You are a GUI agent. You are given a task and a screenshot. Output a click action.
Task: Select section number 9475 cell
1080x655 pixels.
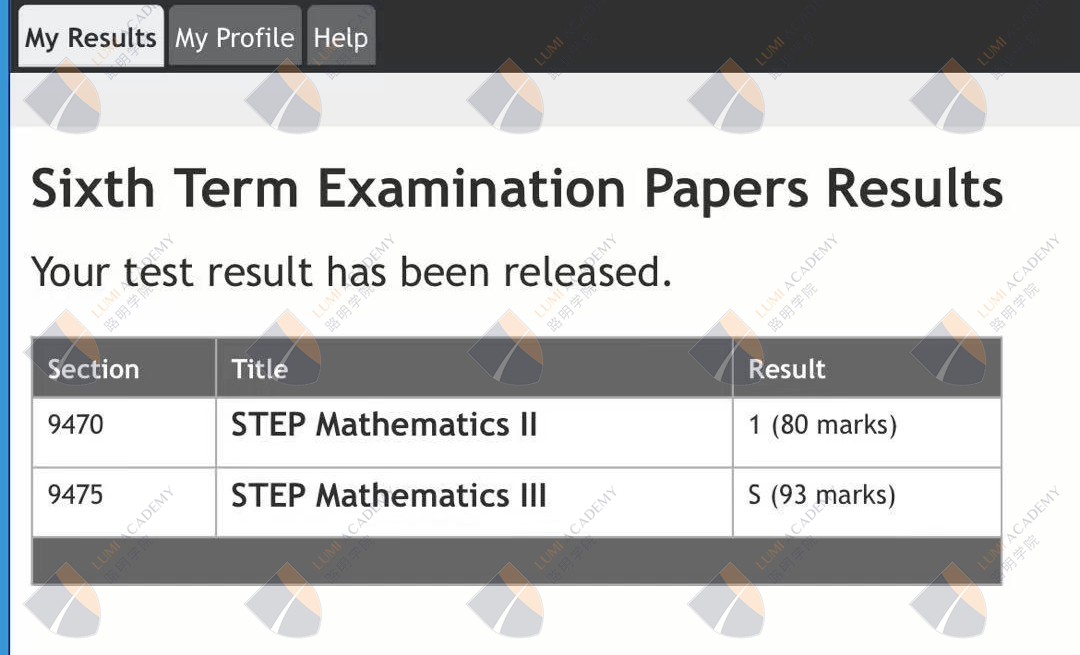(x=76, y=495)
